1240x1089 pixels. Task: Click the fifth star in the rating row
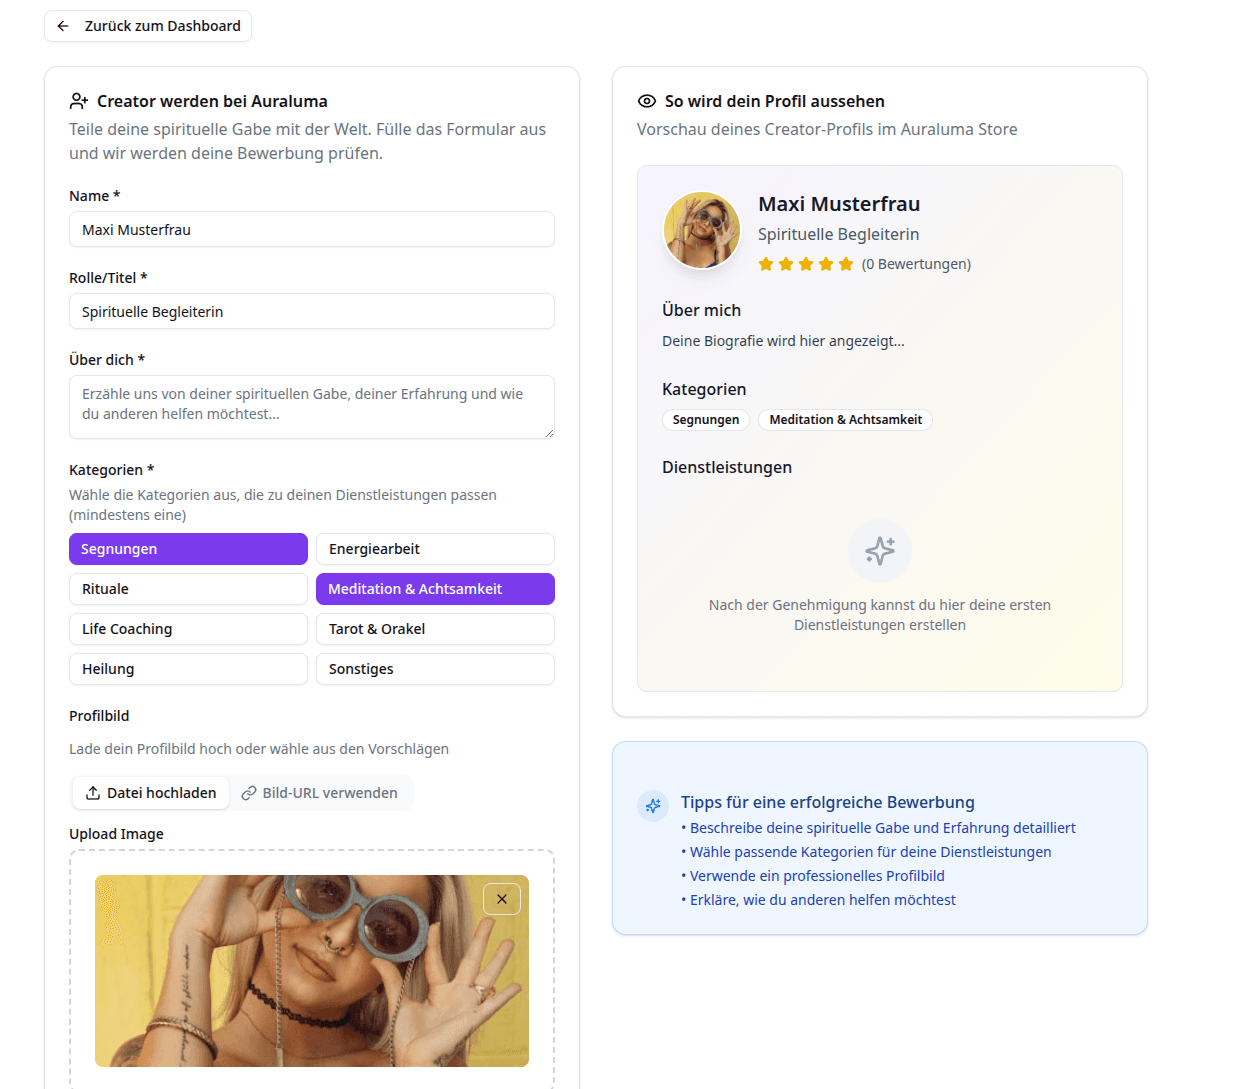(846, 263)
